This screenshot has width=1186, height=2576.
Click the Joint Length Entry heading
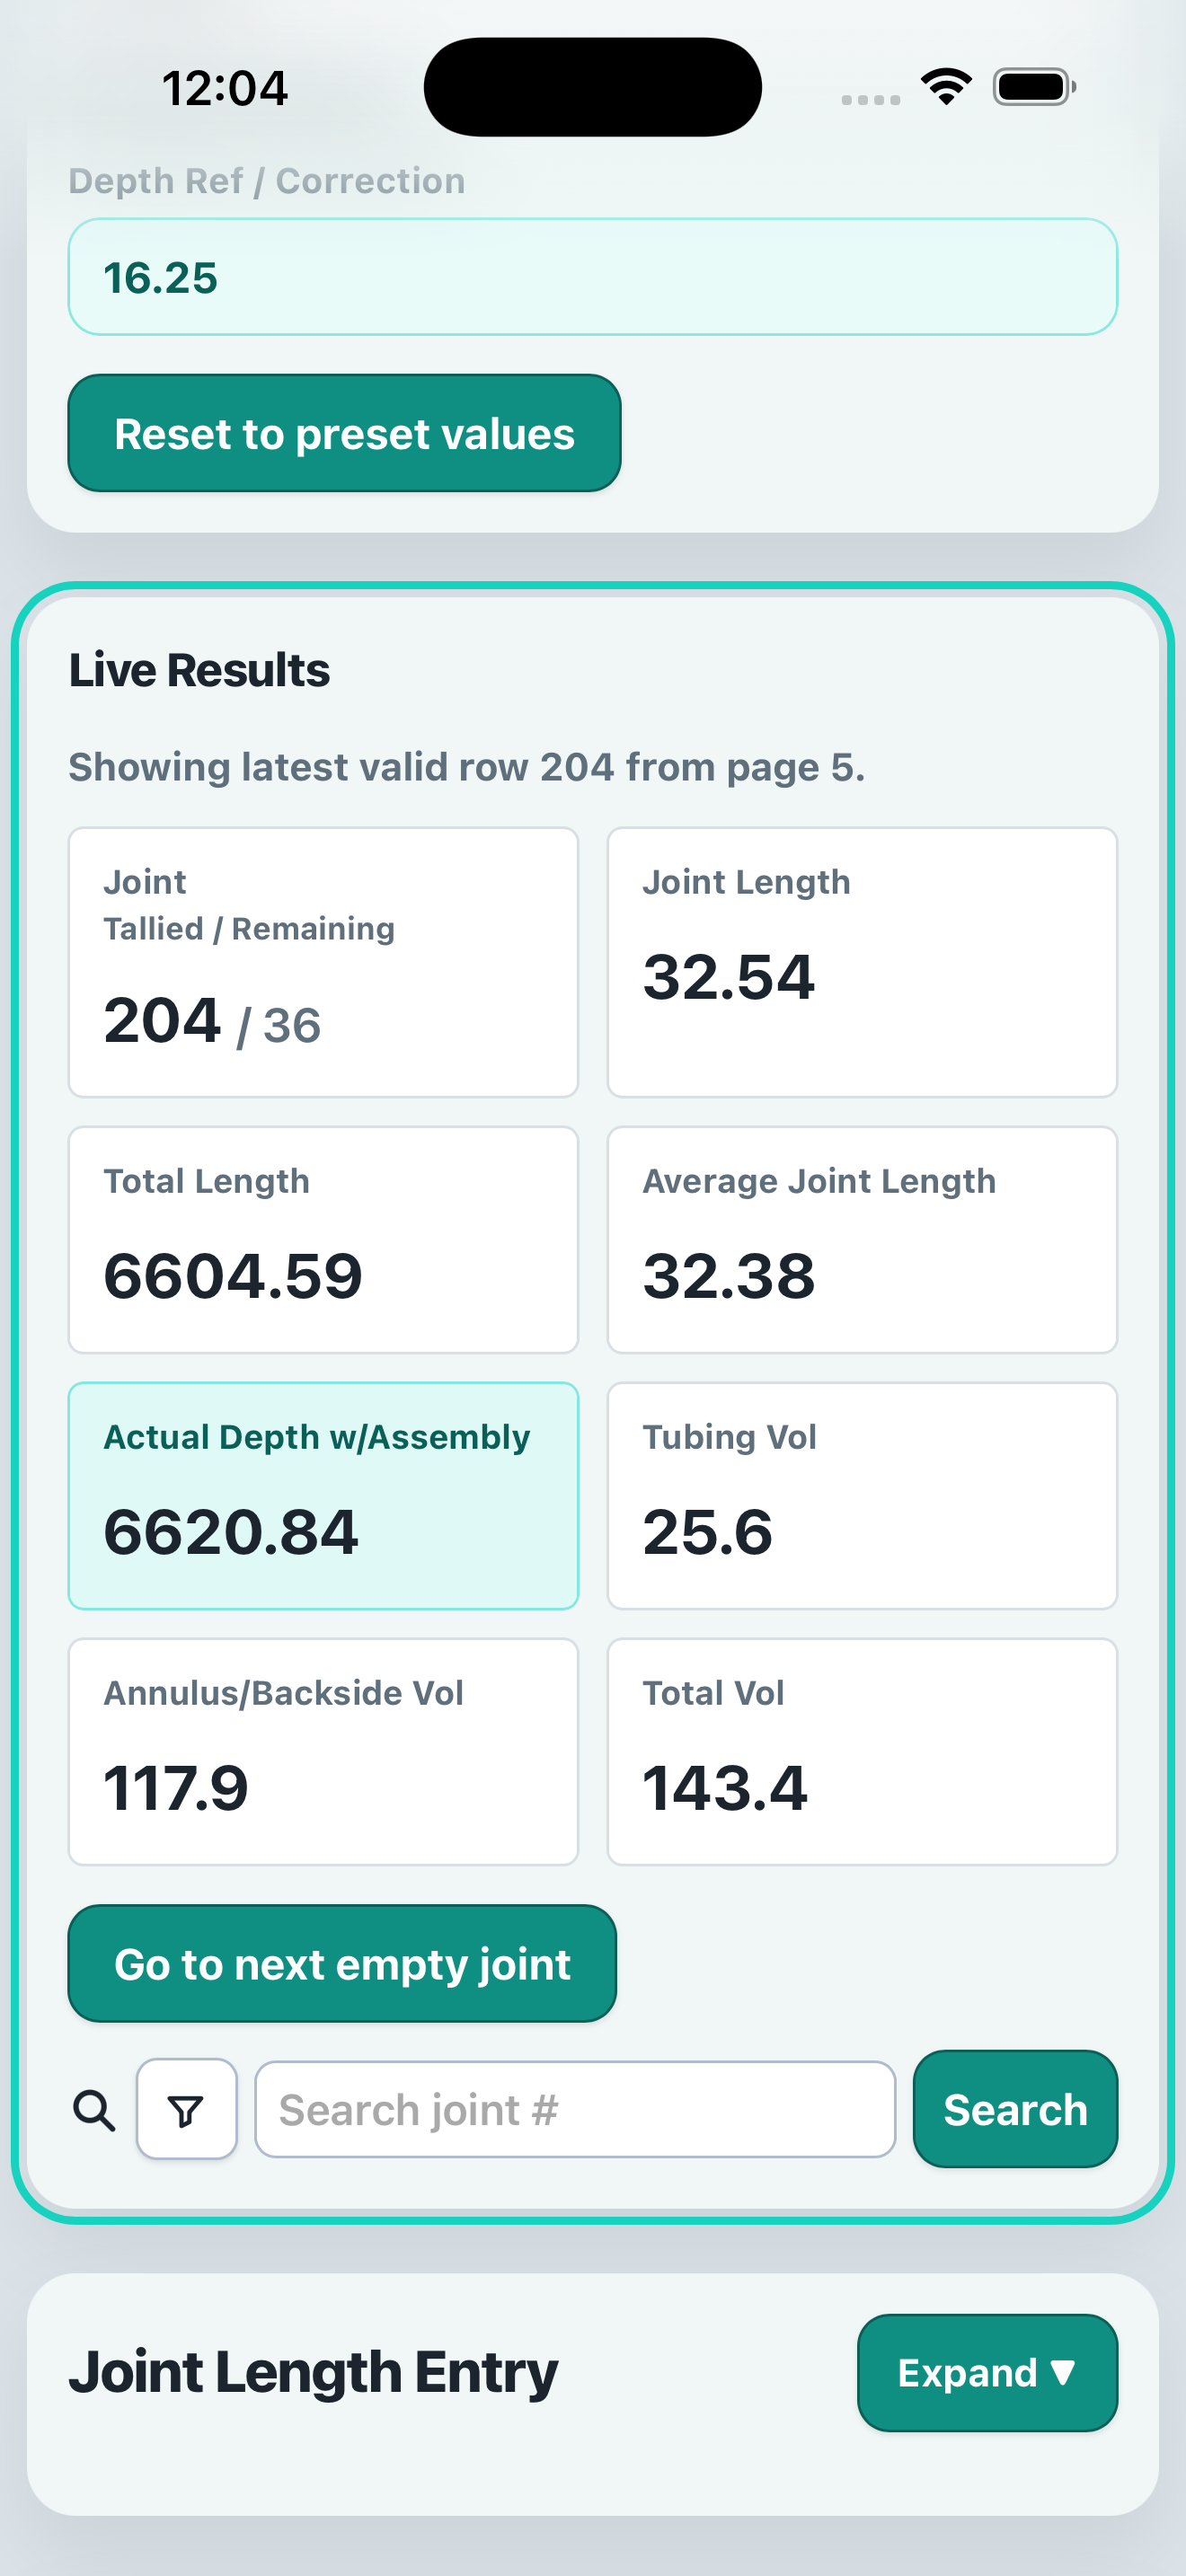[313, 2372]
